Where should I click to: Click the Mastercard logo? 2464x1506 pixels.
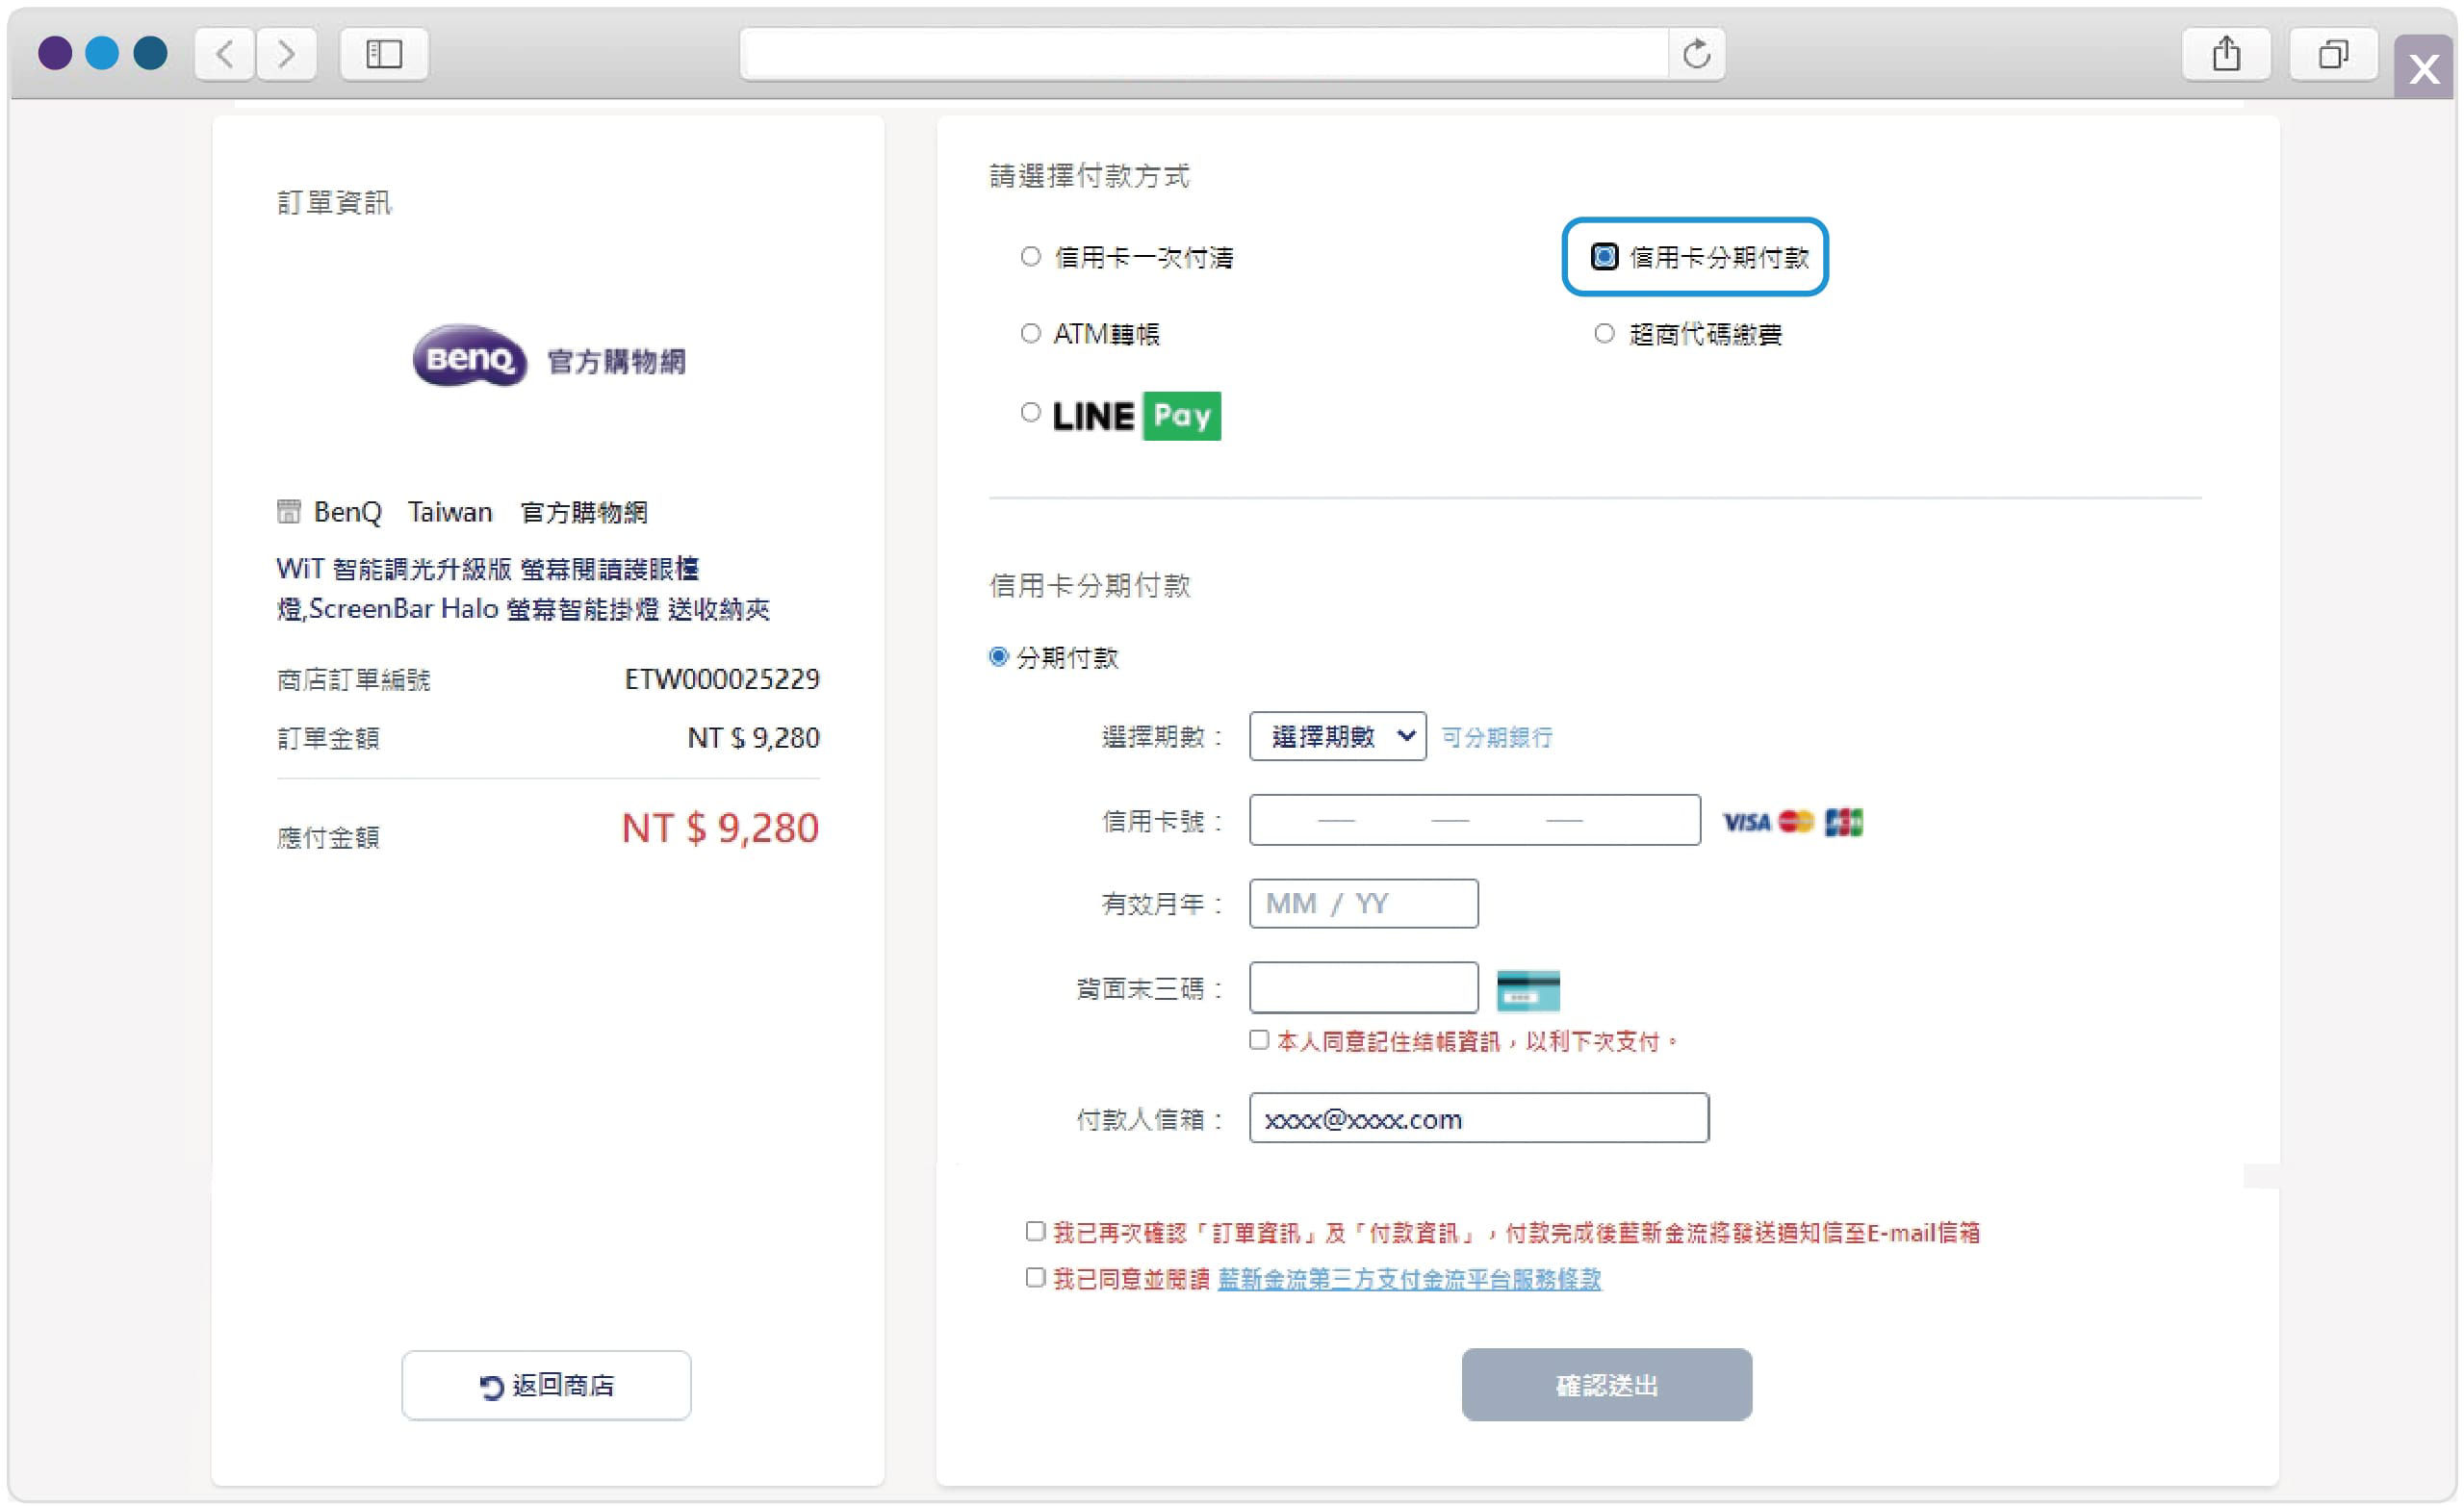click(x=1796, y=821)
